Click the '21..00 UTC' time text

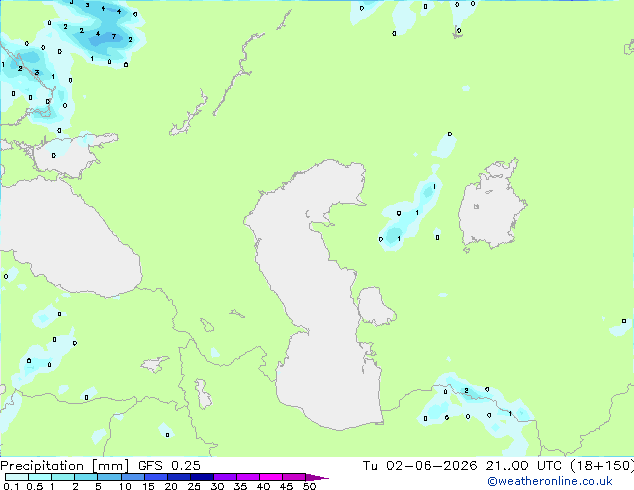point(524,466)
